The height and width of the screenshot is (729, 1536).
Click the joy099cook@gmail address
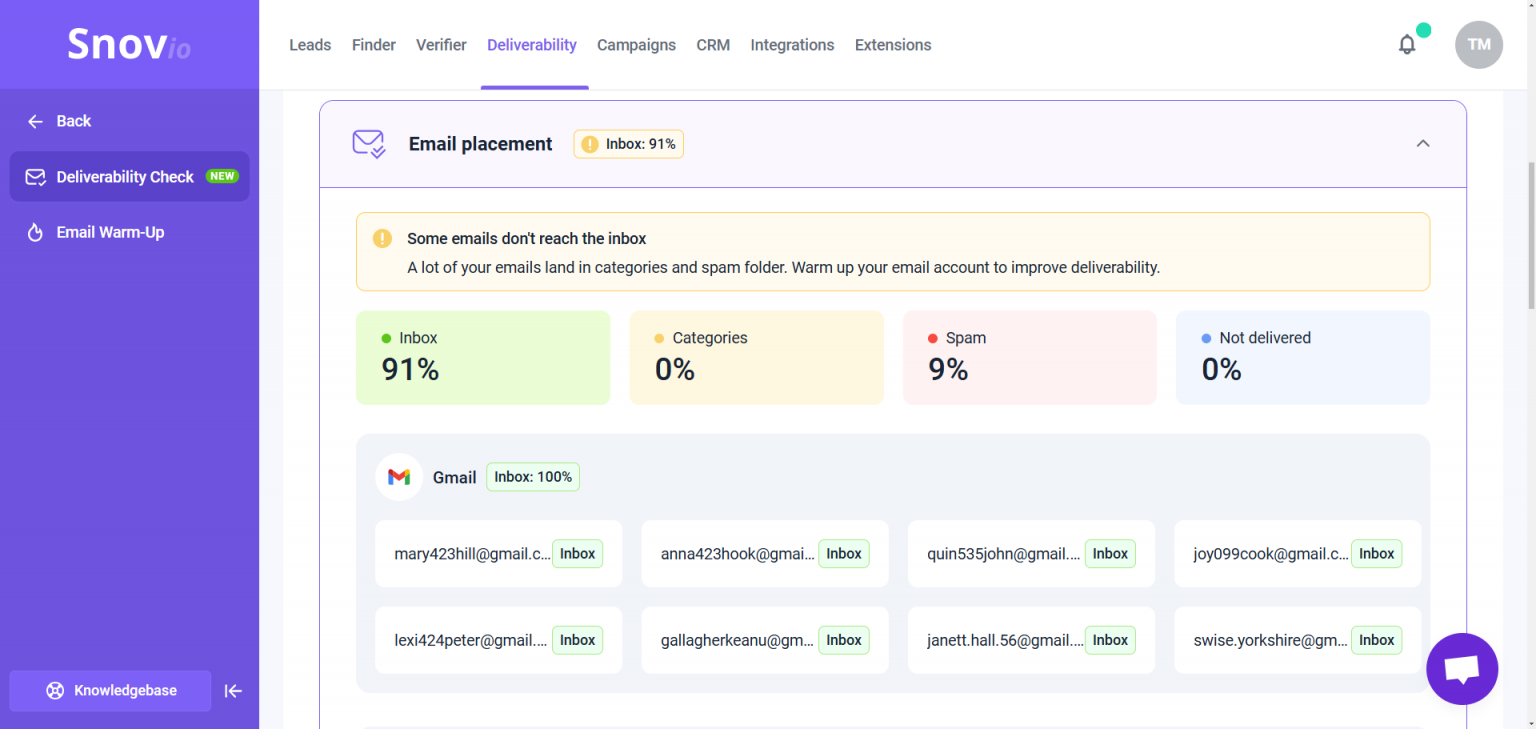[x=1271, y=554]
